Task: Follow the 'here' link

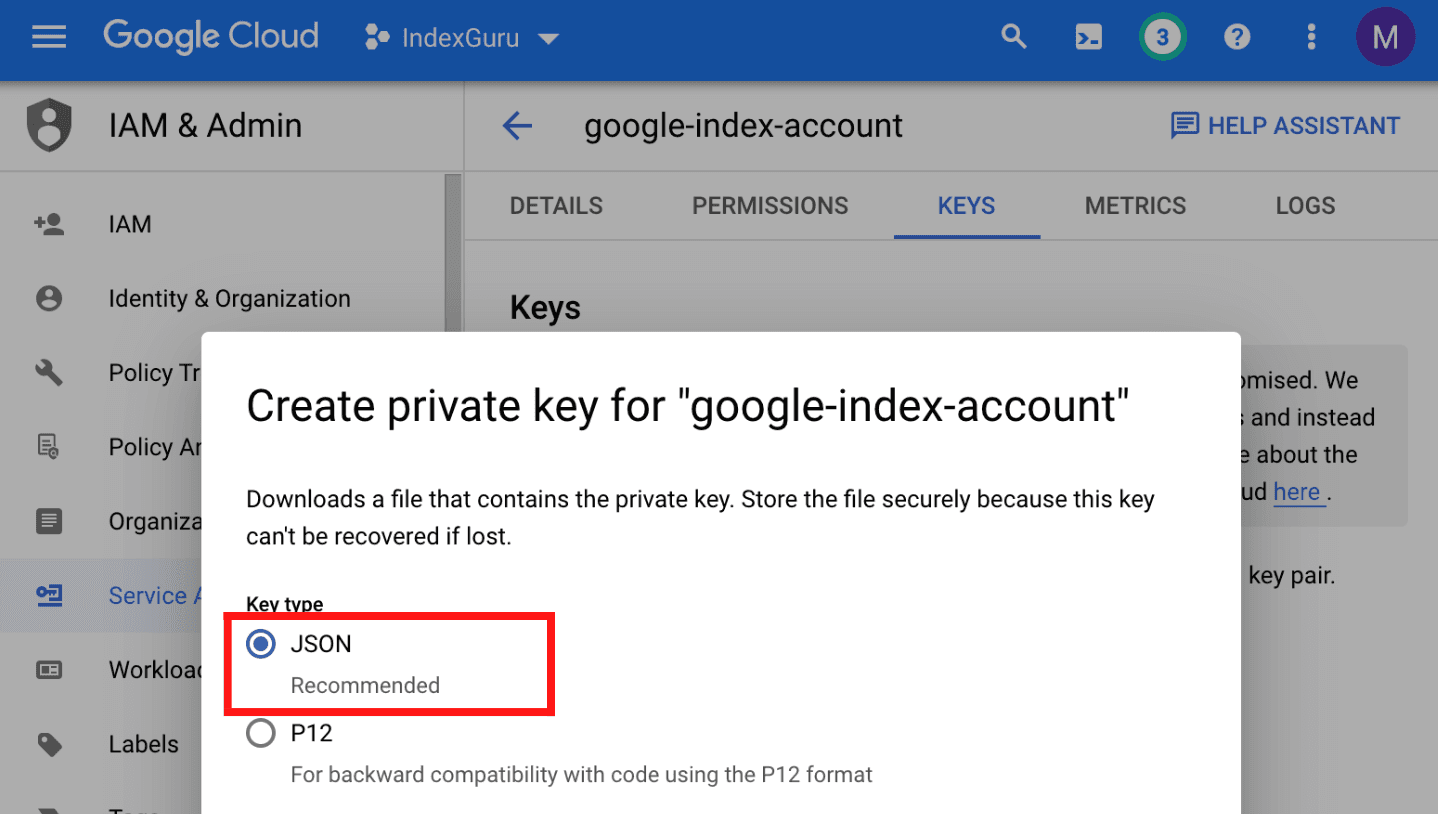Action: click(1297, 492)
